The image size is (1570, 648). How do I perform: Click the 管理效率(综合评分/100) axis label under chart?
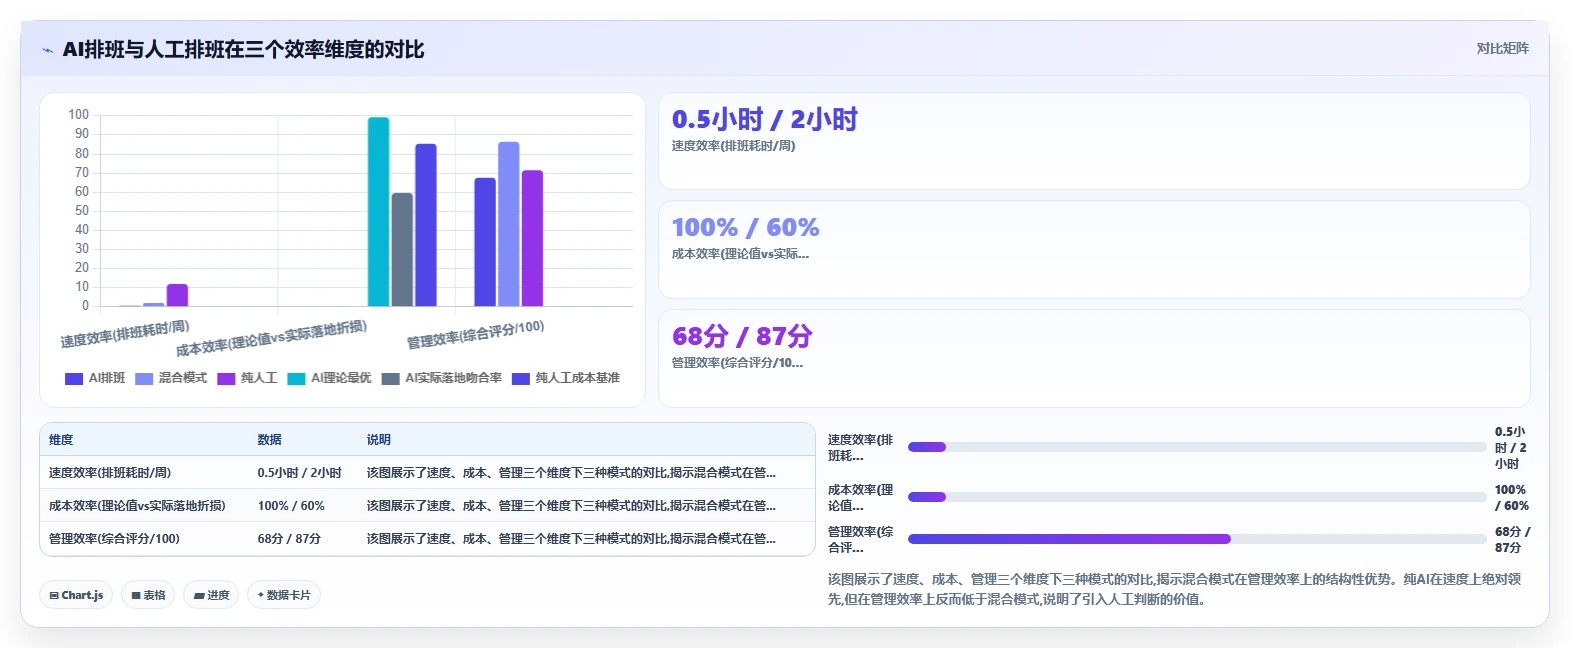(476, 334)
